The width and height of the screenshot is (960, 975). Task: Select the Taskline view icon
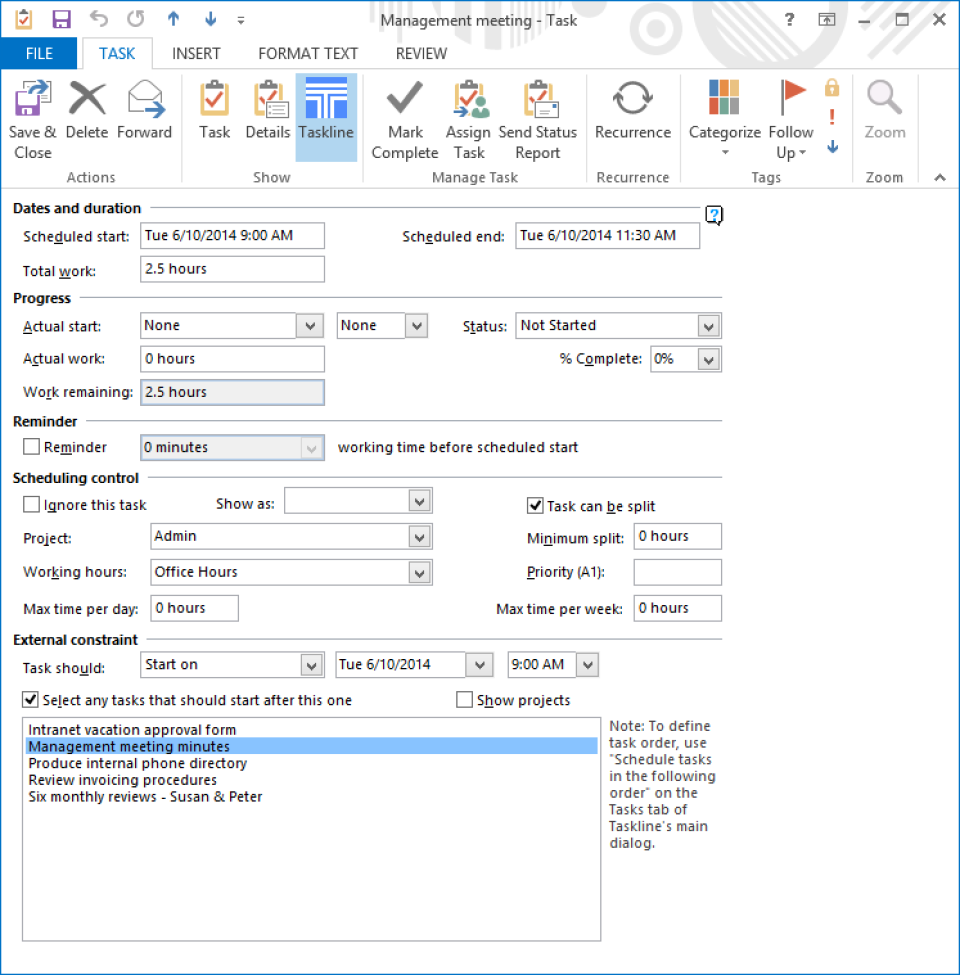tap(326, 99)
